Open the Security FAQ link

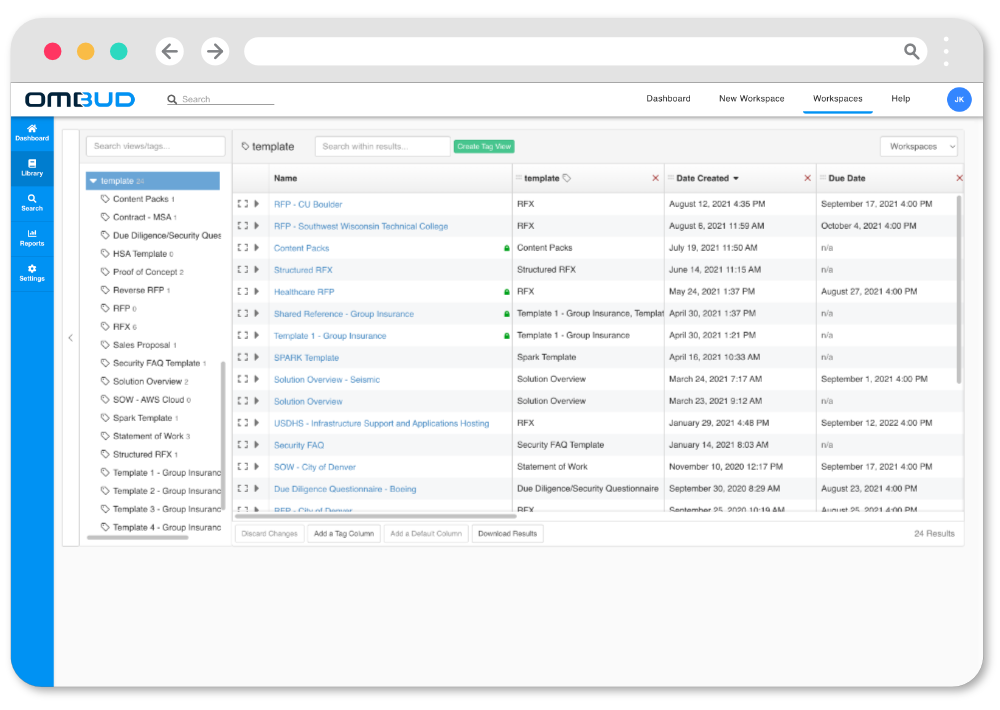[299, 445]
